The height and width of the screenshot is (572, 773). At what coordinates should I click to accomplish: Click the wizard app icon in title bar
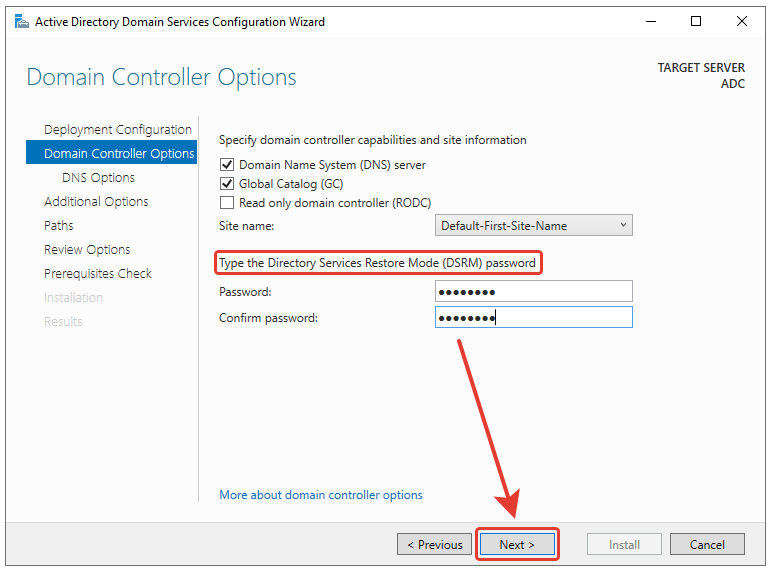click(x=21, y=21)
